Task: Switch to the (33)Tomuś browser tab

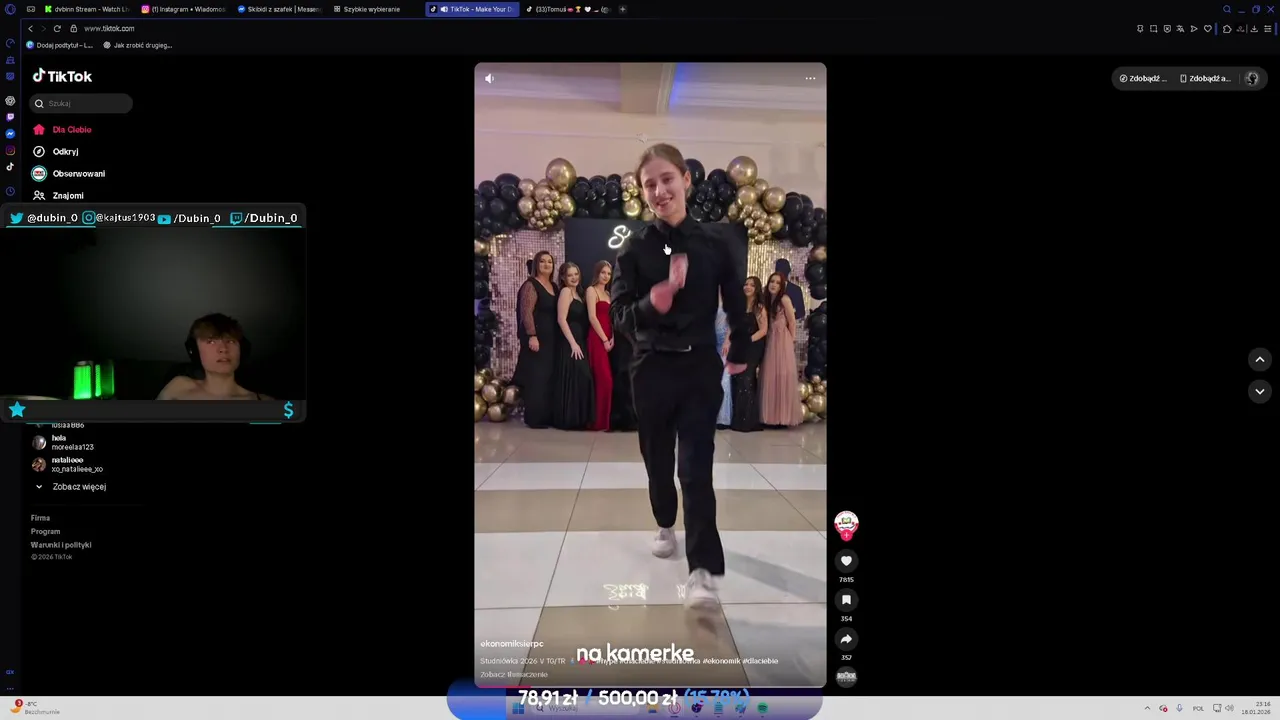Action: coord(568,9)
